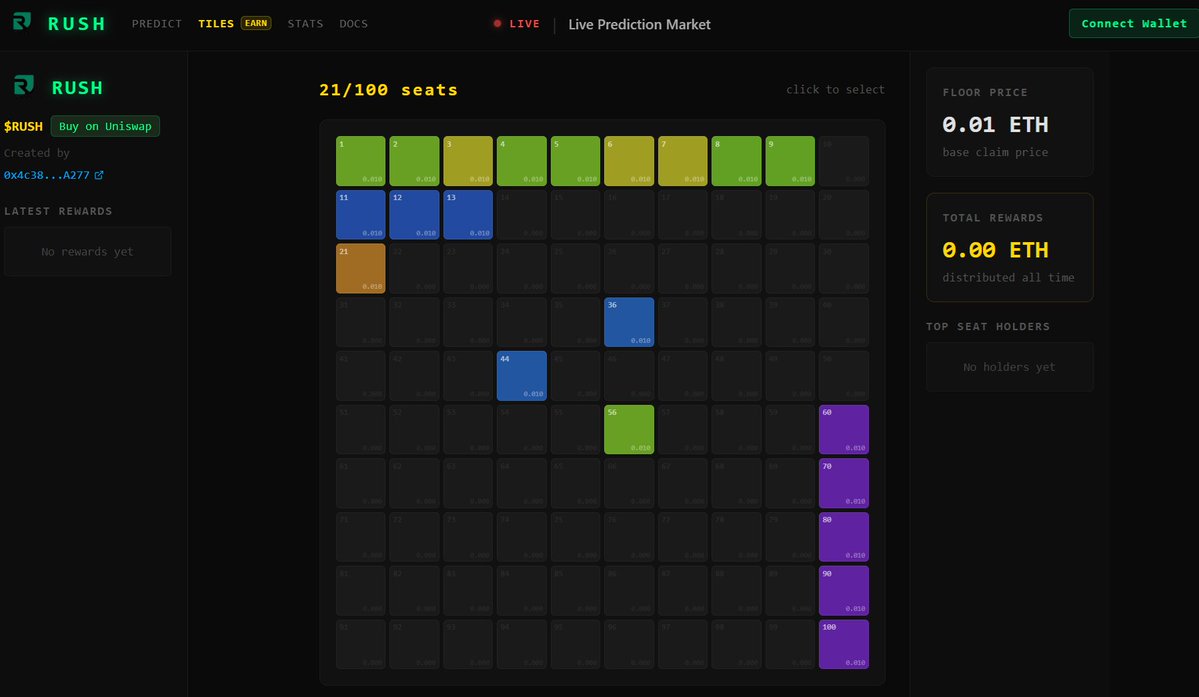The image size is (1199, 697).
Task: Select green seat tile 8
Action: (736, 161)
